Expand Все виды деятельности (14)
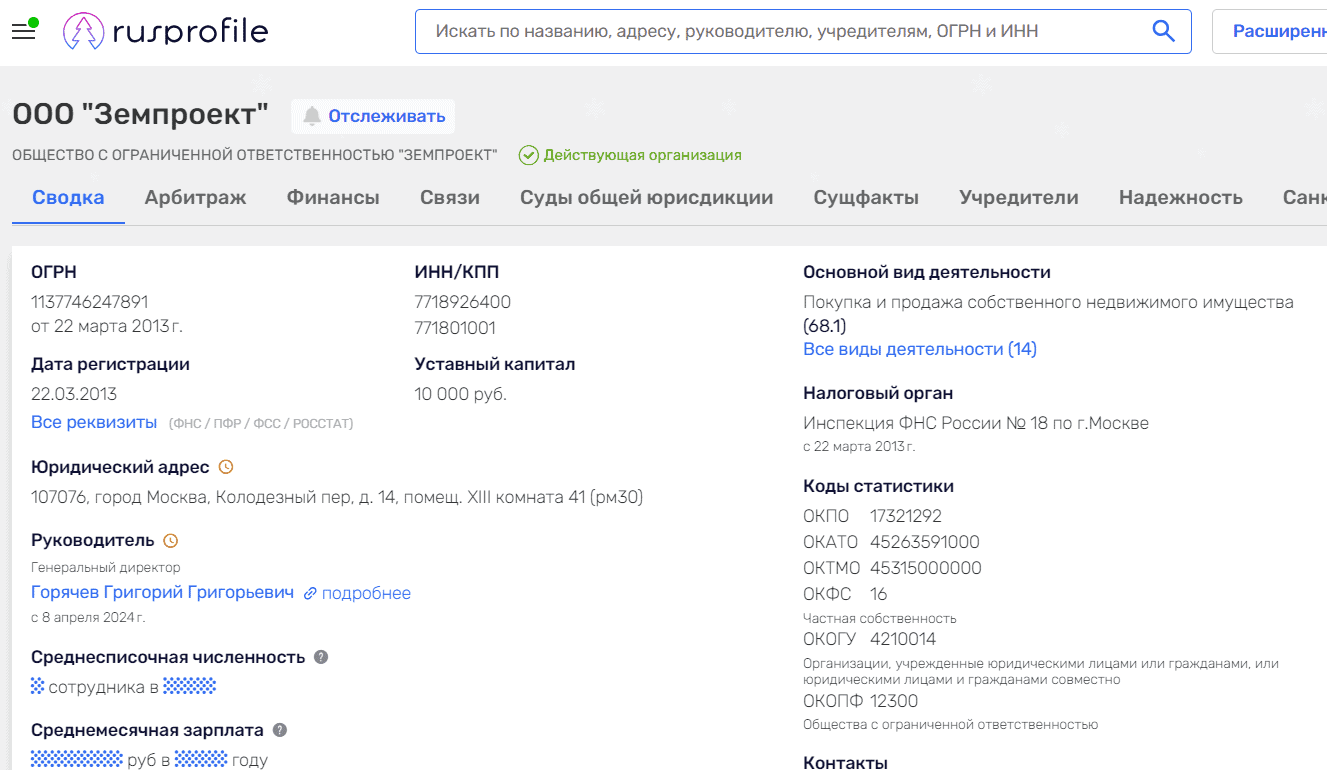The image size is (1327, 770). point(921,348)
